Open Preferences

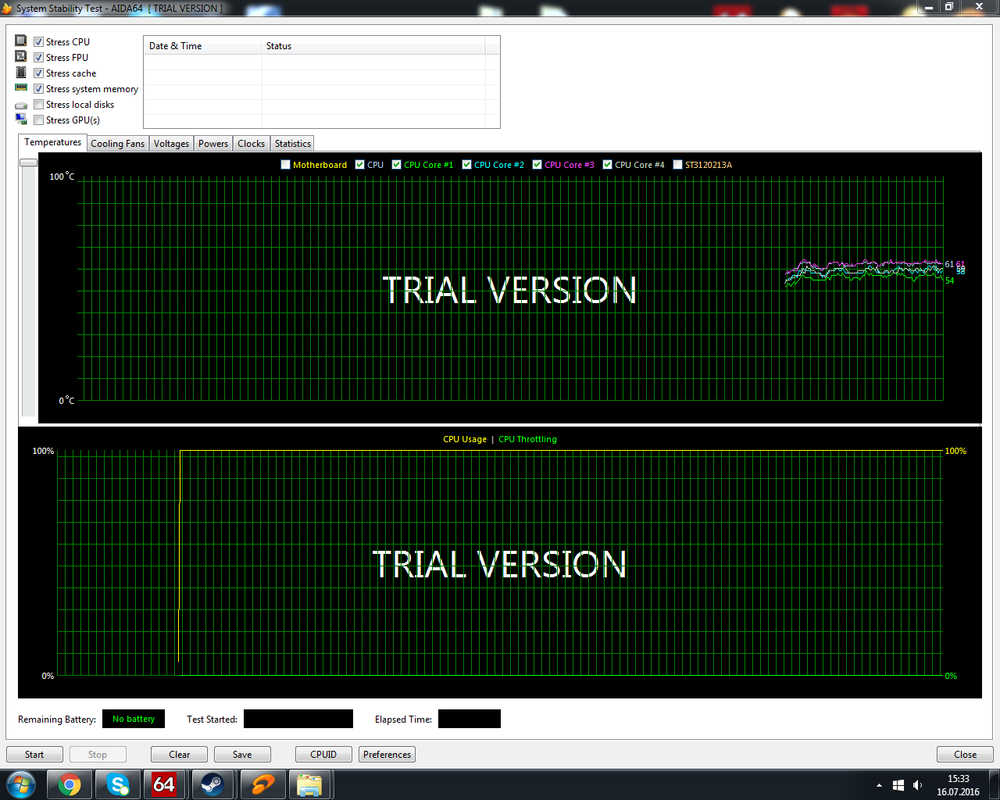click(x=387, y=754)
